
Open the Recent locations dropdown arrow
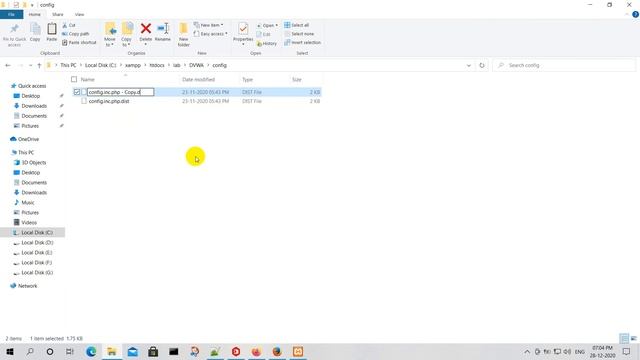click(x=30, y=65)
